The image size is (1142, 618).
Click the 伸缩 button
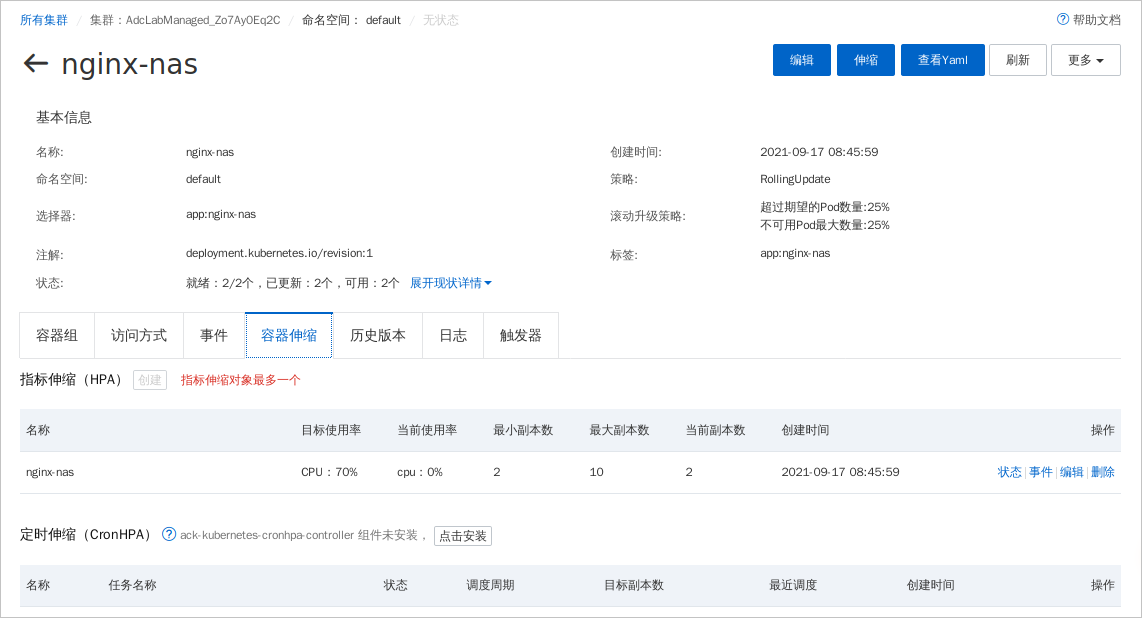coord(865,60)
